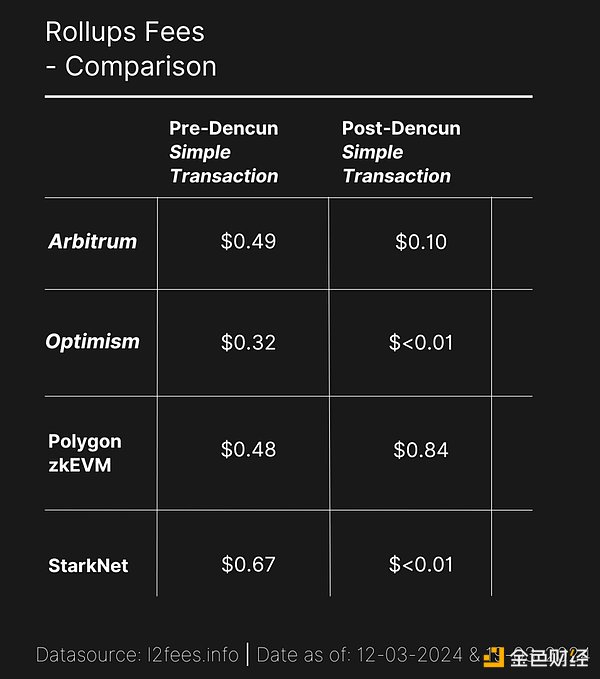Select the StarkNet row label
This screenshot has width=600, height=679.
click(x=88, y=565)
